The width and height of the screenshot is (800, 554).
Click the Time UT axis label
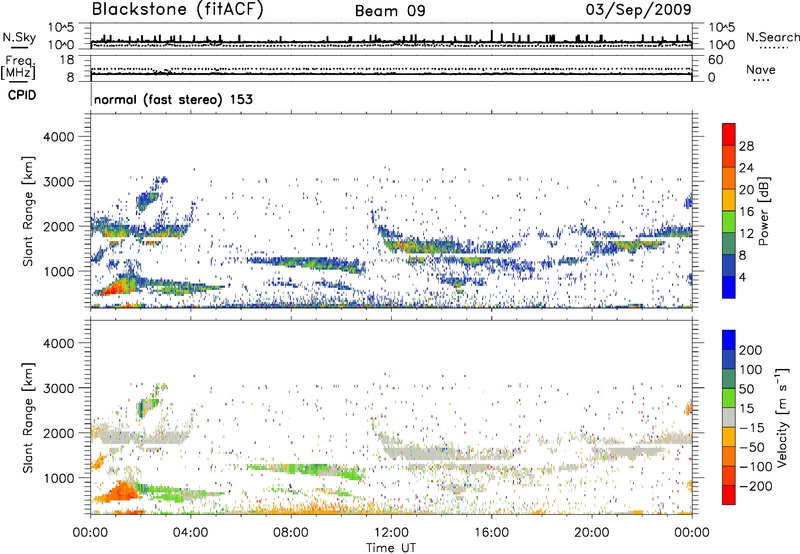tap(391, 547)
